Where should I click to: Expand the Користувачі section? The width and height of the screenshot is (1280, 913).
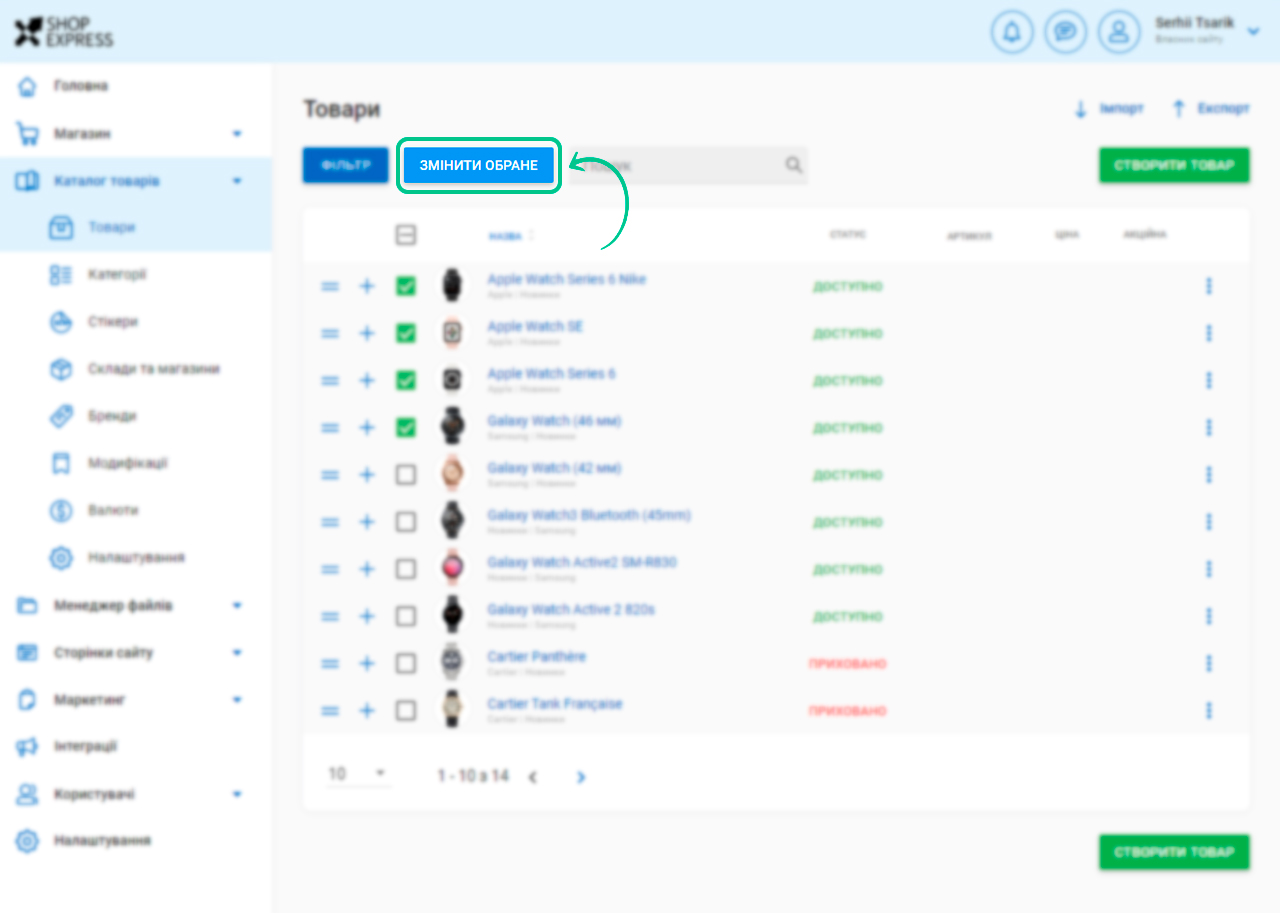coord(237,794)
